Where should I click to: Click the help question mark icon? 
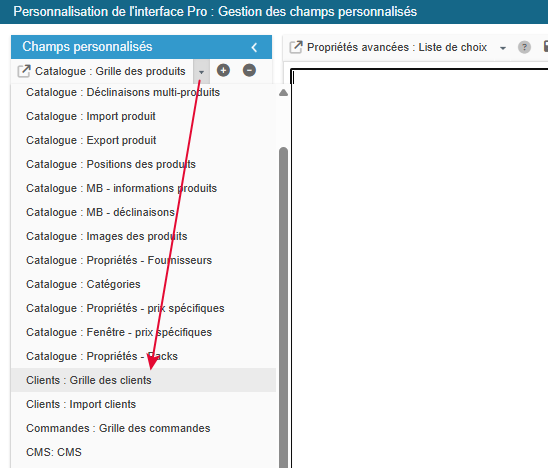[x=524, y=47]
